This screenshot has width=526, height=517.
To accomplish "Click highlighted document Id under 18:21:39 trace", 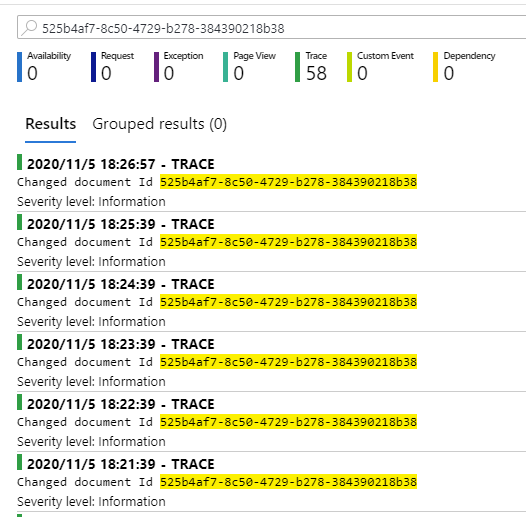I will click(288, 482).
